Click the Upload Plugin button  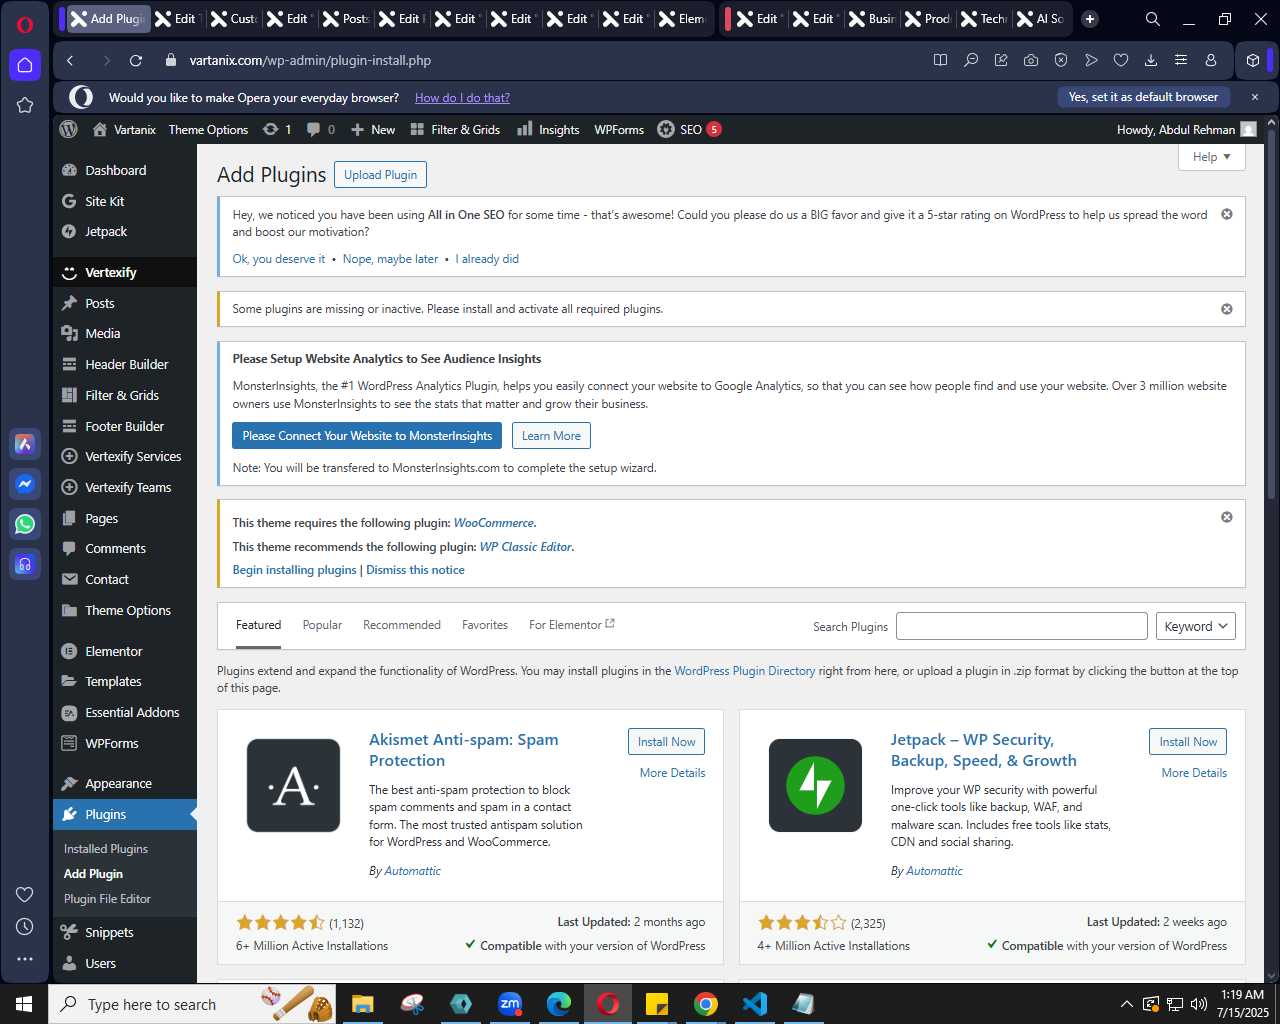point(381,174)
